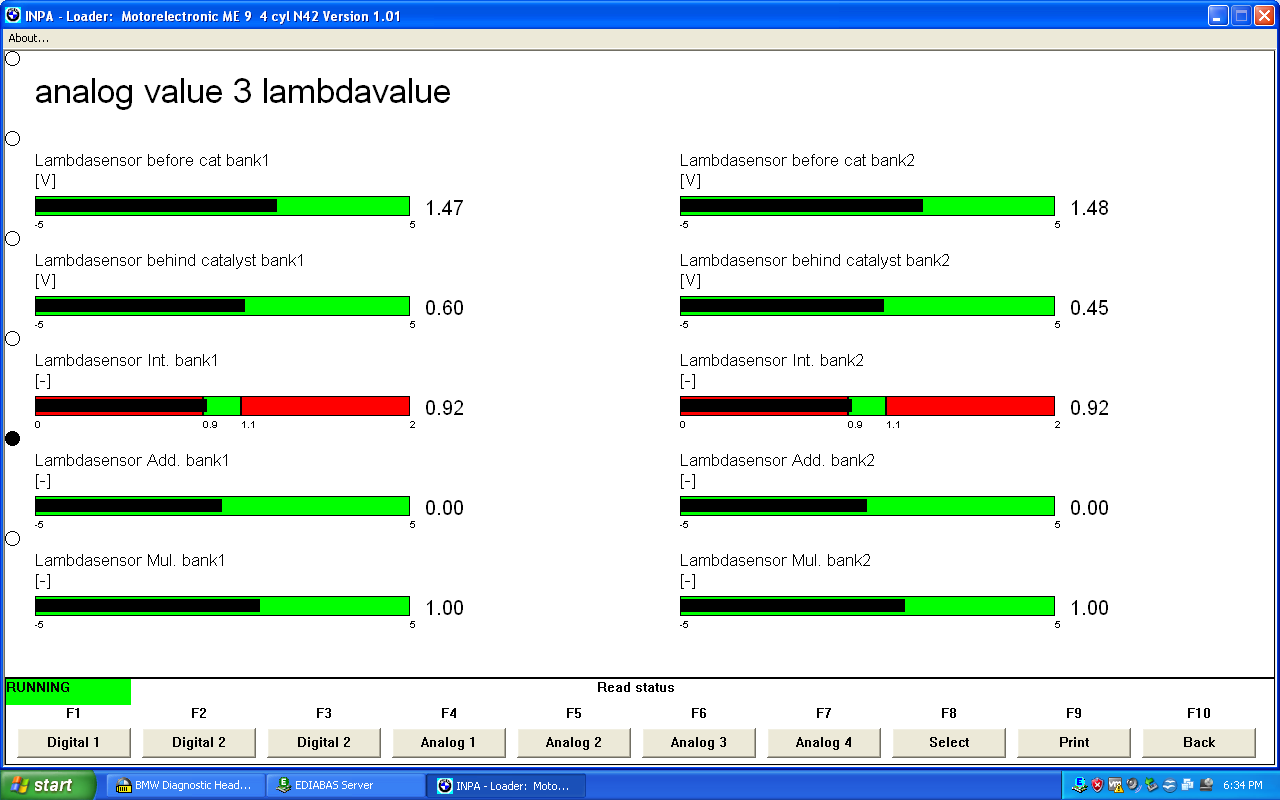The width and height of the screenshot is (1280, 800).
Task: Click the Lambdasensor Add. bank1 bar gauge
Action: pyautogui.click(x=222, y=506)
